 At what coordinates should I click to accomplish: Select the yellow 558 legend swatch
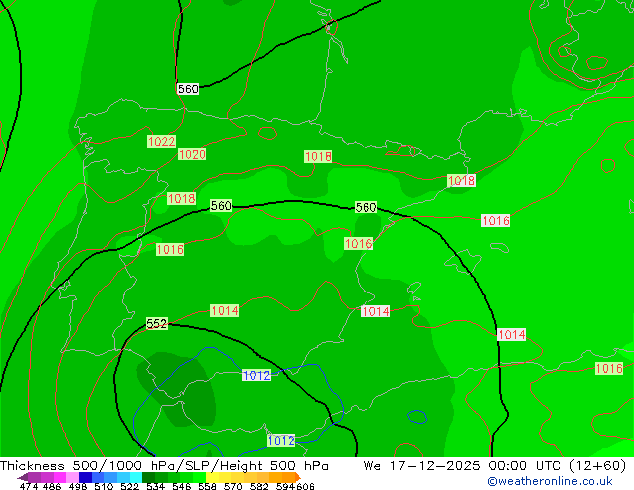[212, 477]
